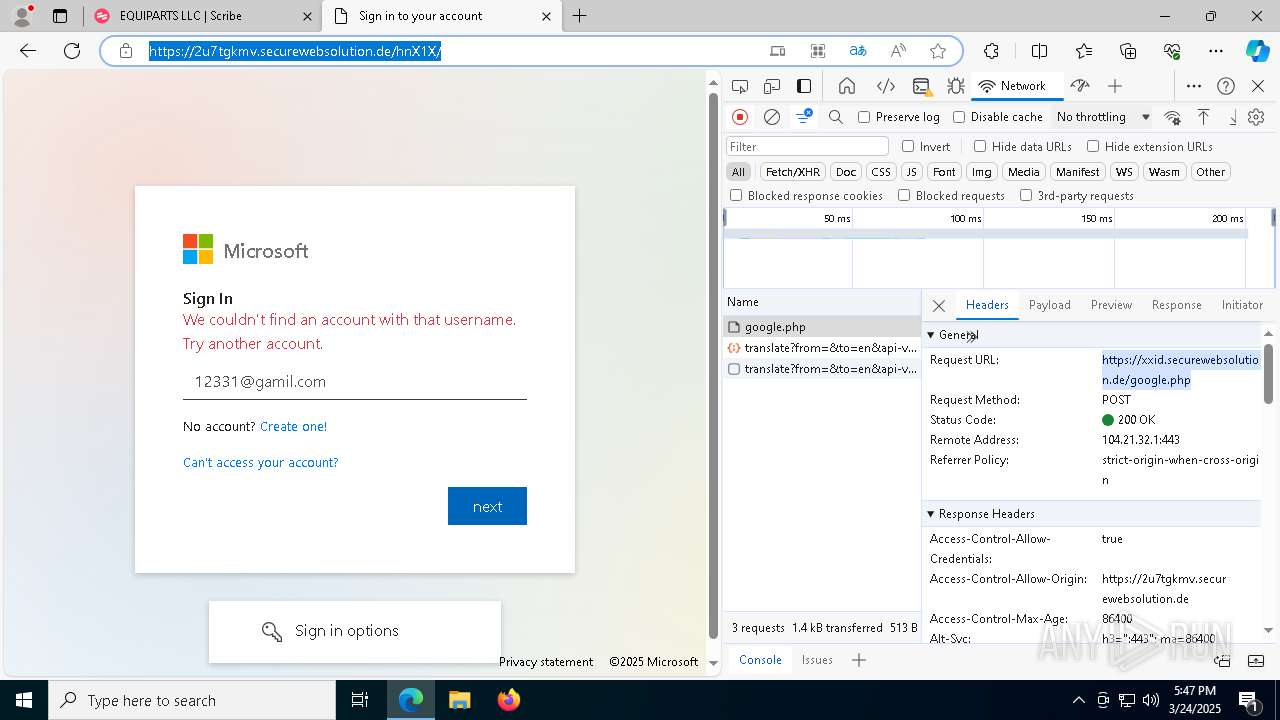
Task: Add this page to favorites star
Action: pyautogui.click(x=937, y=51)
